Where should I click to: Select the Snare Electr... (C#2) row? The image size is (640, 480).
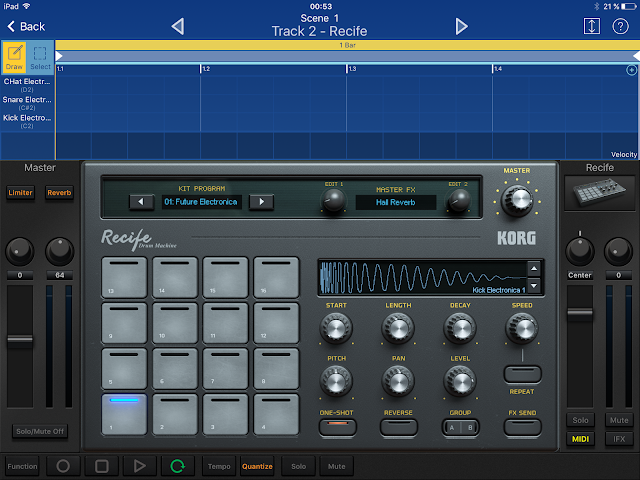tap(27, 103)
